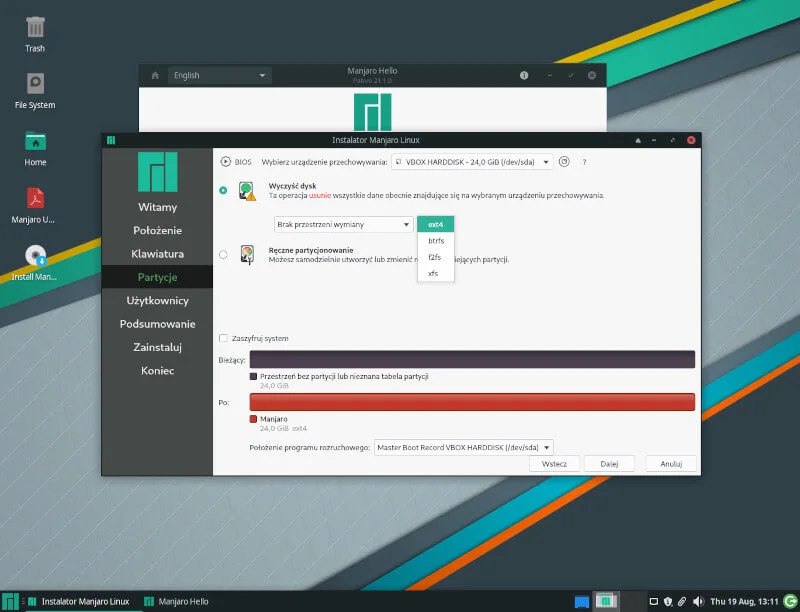Click the green update icon in the tray
Viewport: 800px width, 612px height.
[788, 599]
